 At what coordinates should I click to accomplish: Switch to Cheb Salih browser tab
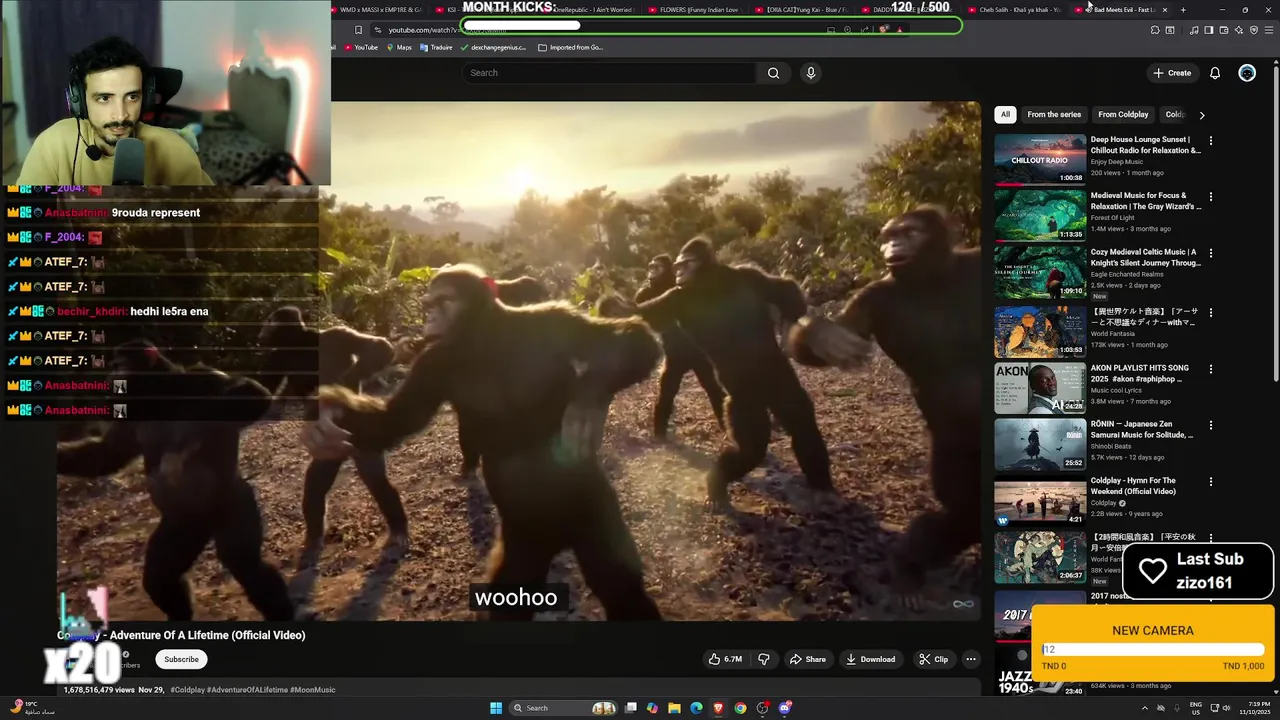[1013, 10]
